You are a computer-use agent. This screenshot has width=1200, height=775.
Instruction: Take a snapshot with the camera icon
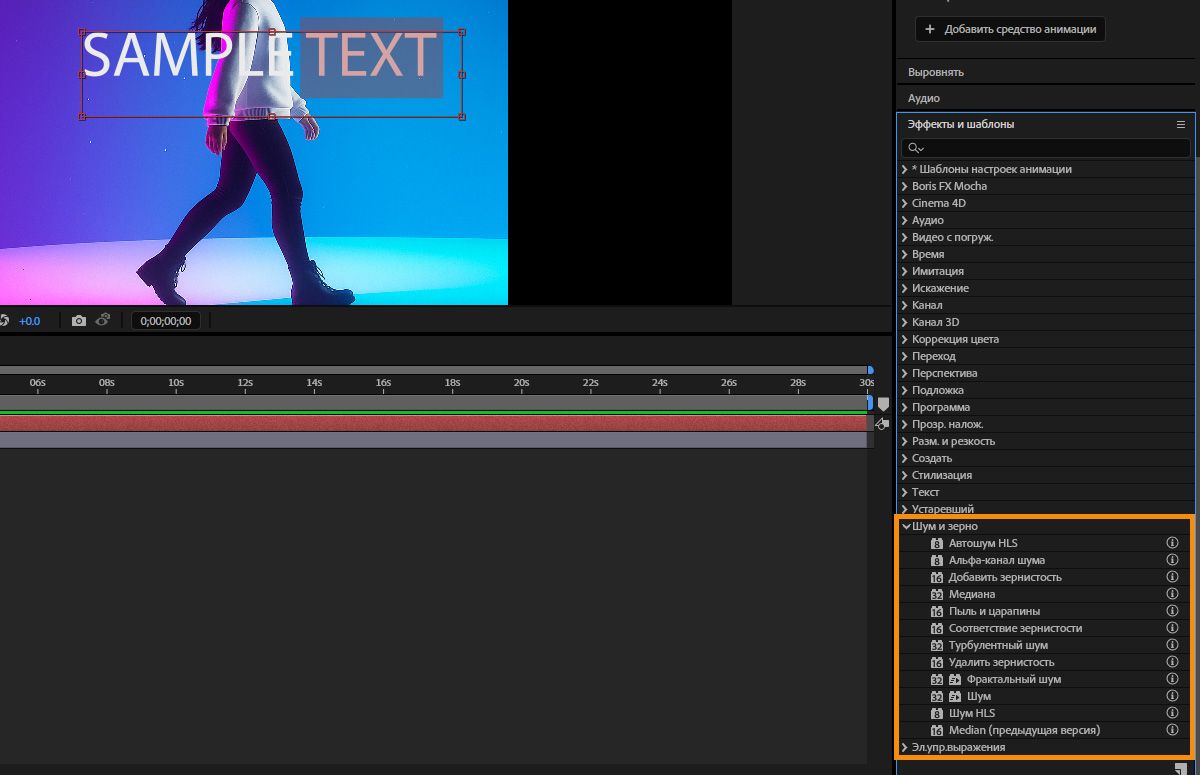[x=79, y=321]
